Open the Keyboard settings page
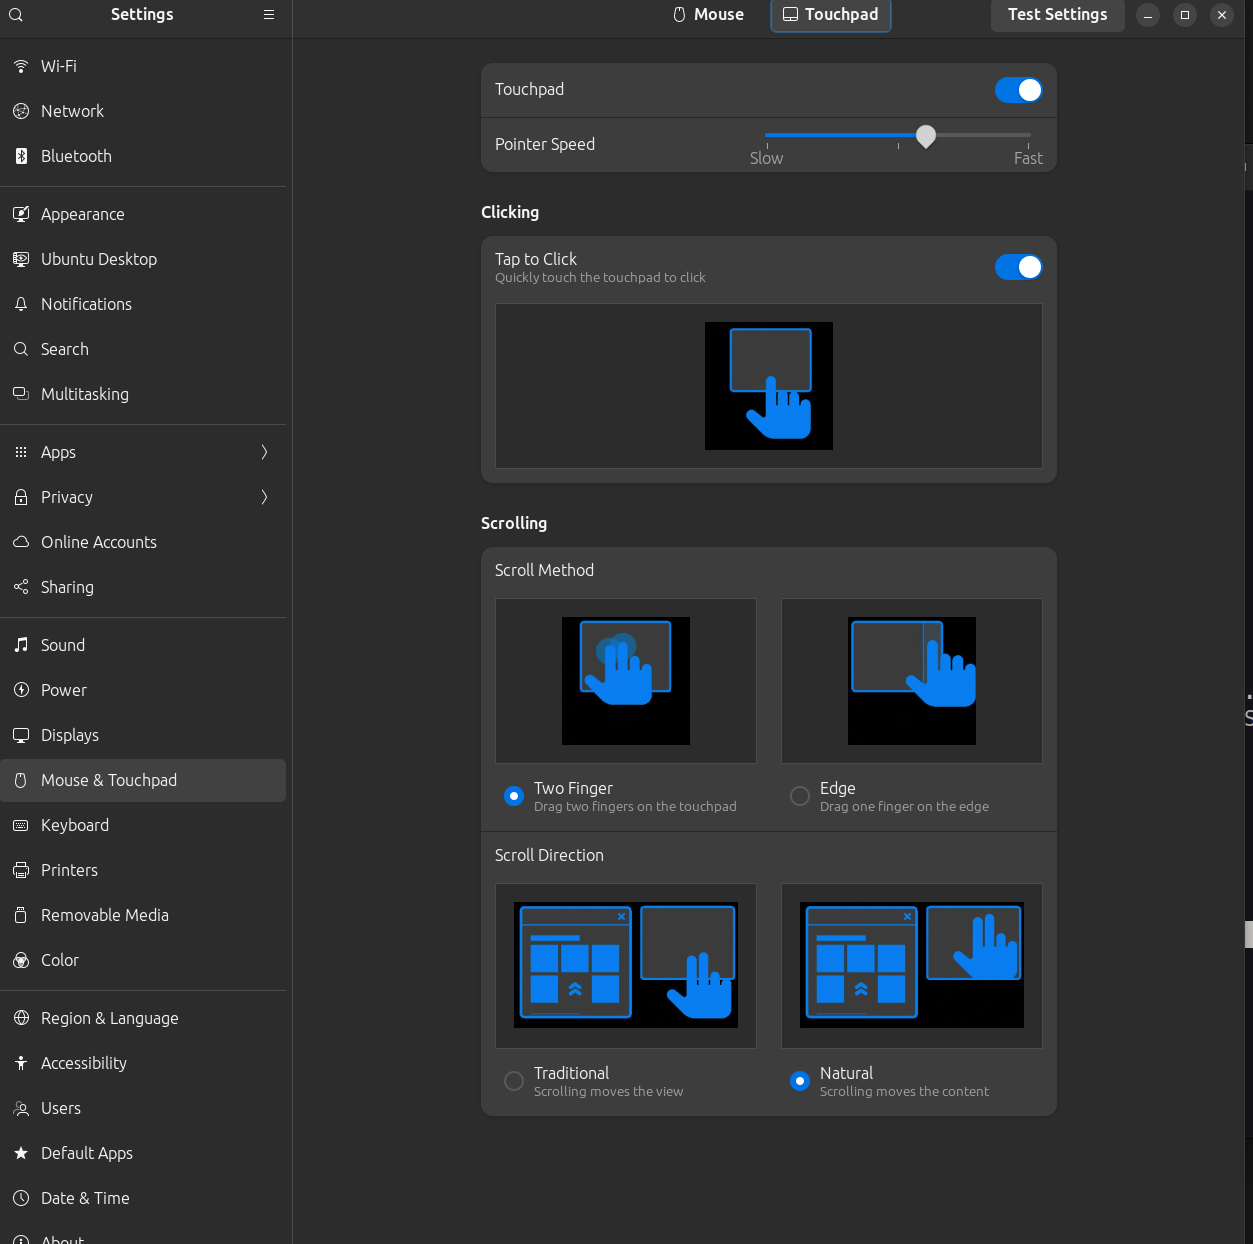 point(75,825)
